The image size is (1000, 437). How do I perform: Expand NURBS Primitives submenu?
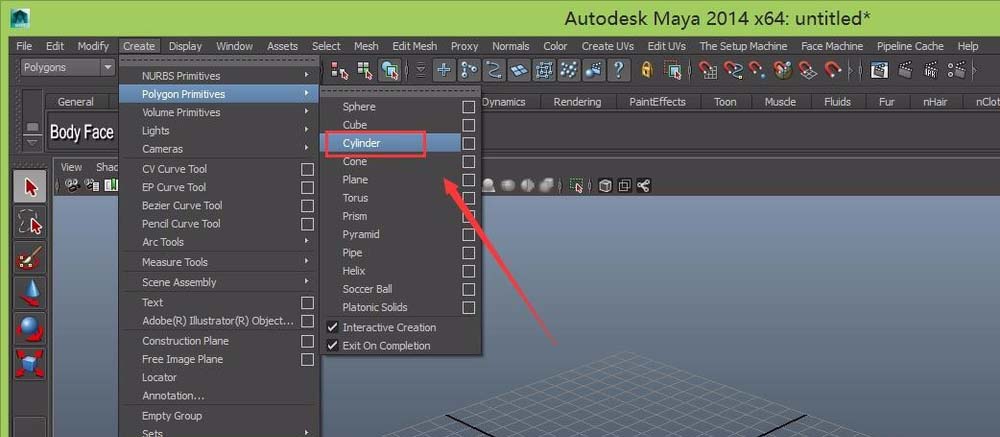coord(219,76)
